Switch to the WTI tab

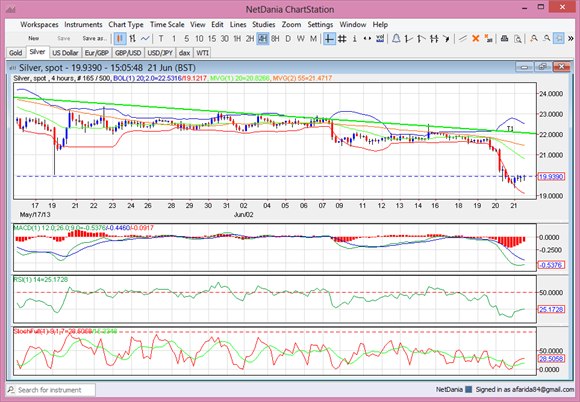(x=202, y=53)
